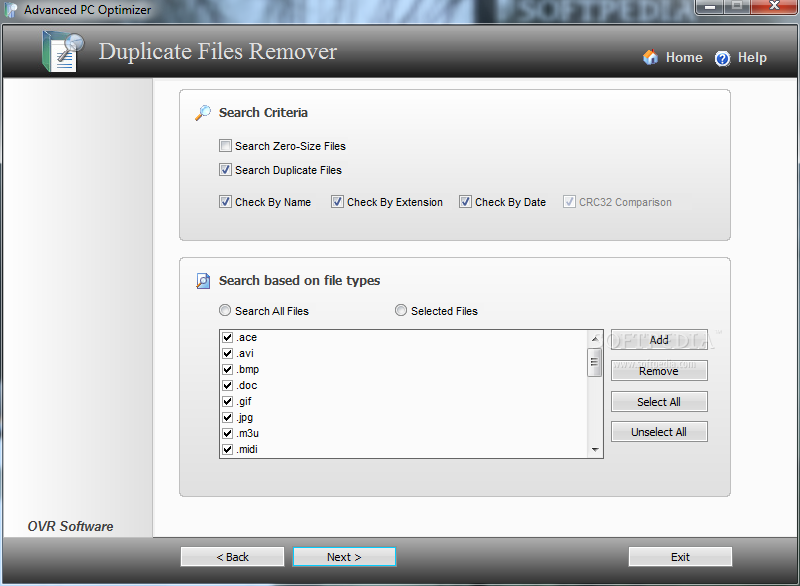
Task: Choose the Selected Files radio option
Action: [x=401, y=310]
